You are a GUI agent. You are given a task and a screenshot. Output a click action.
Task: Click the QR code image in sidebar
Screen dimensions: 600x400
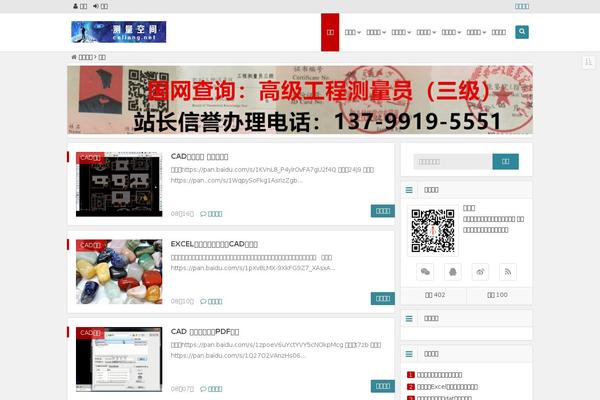click(x=433, y=231)
